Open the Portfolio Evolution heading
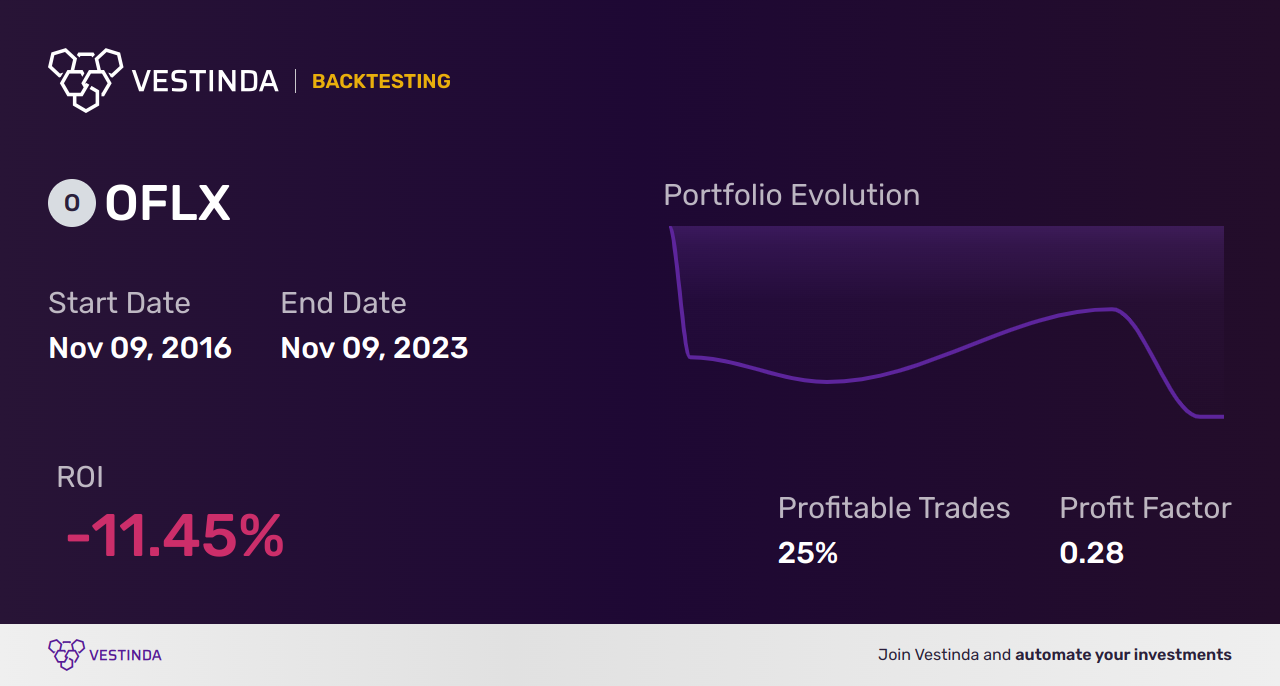The width and height of the screenshot is (1280, 686). click(791, 195)
